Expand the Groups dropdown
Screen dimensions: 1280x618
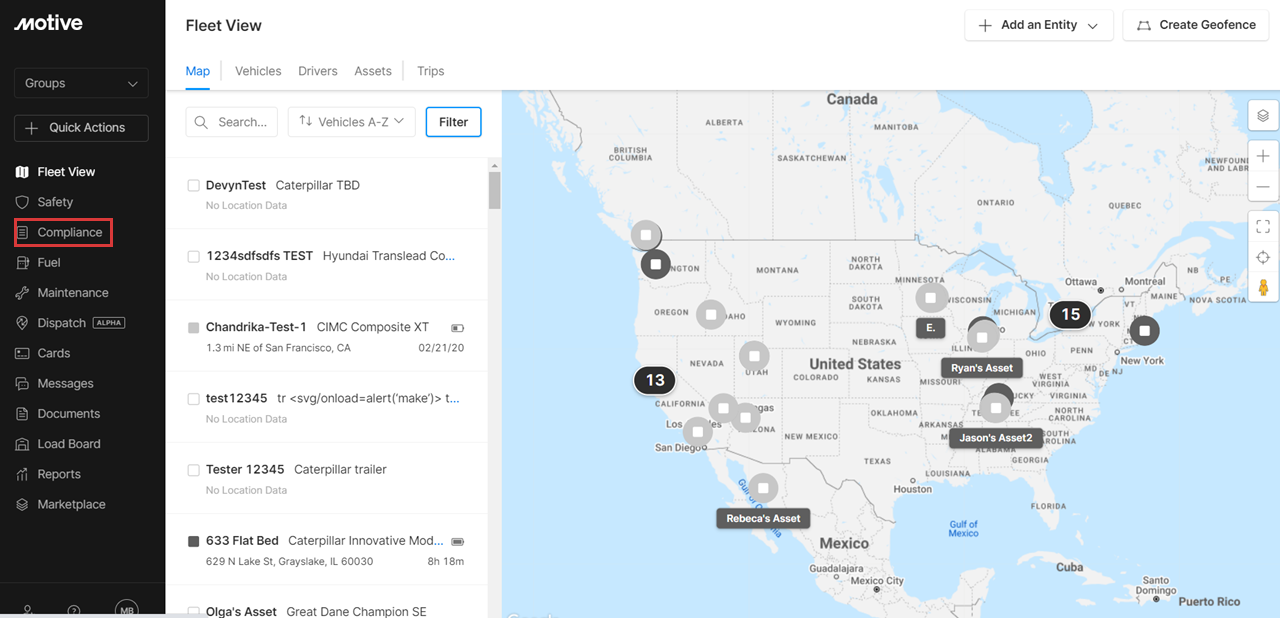pos(81,83)
